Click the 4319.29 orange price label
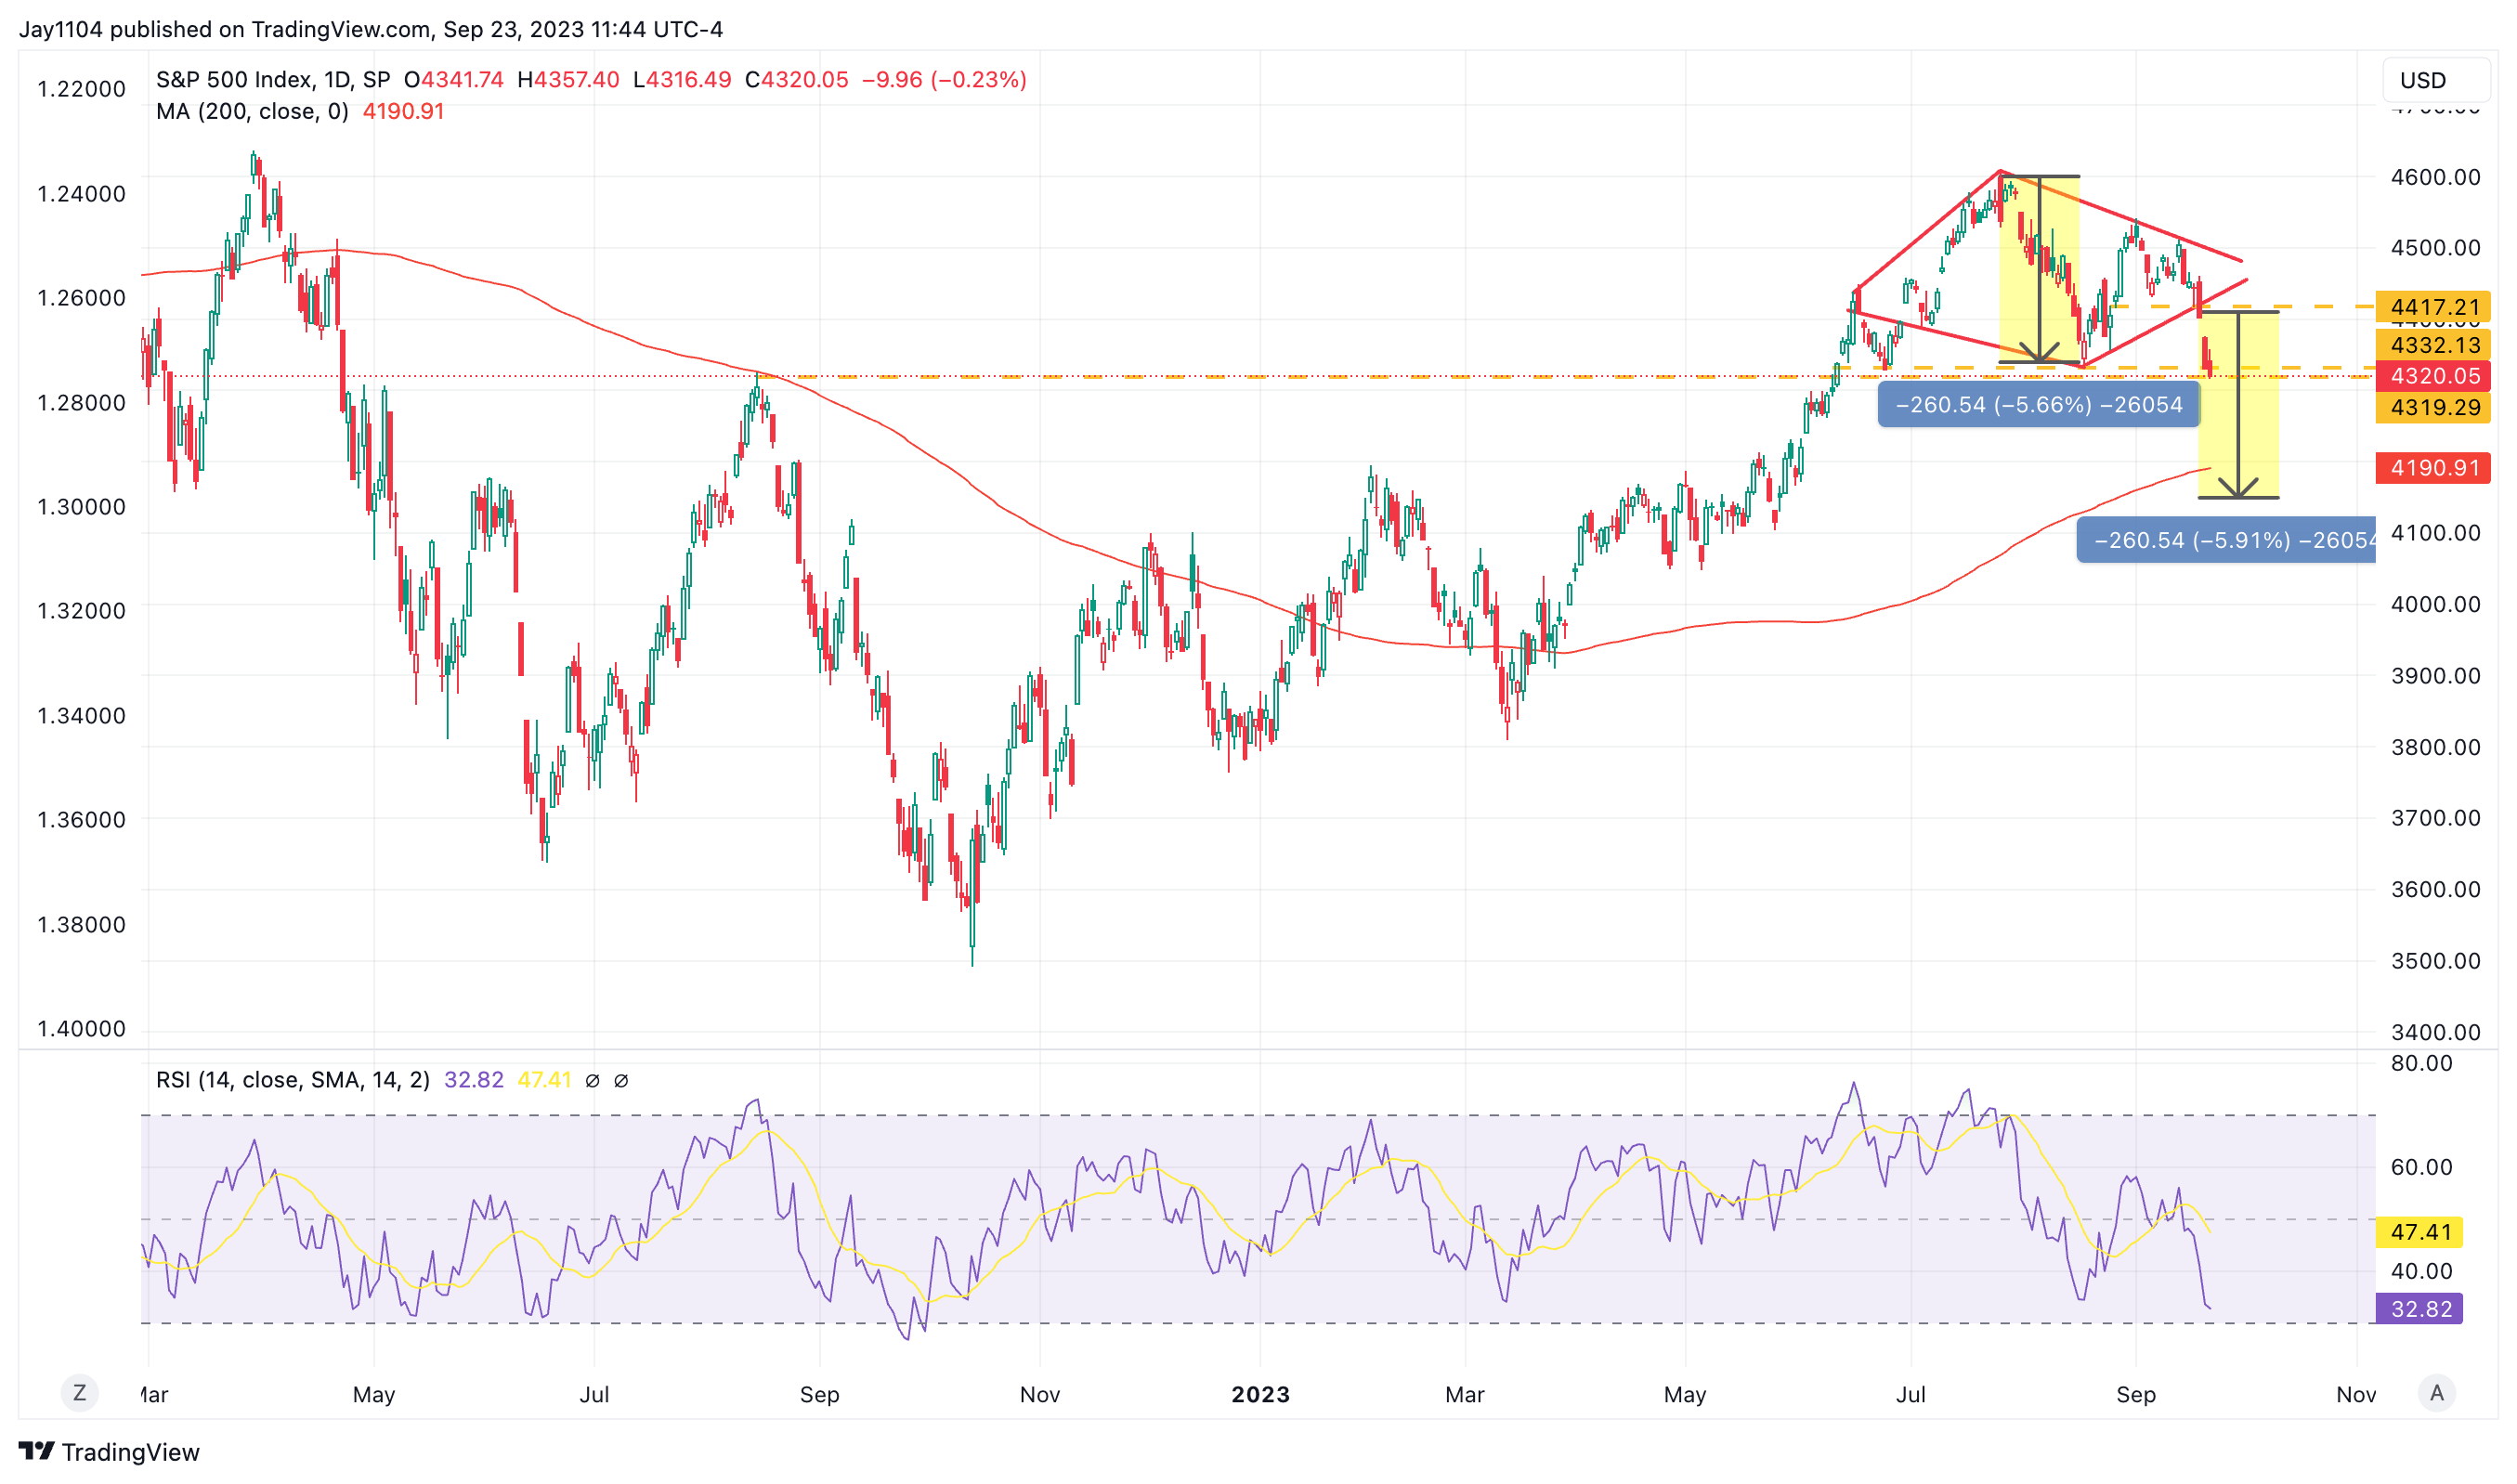The height and width of the screenshot is (1484, 2517). (2433, 407)
